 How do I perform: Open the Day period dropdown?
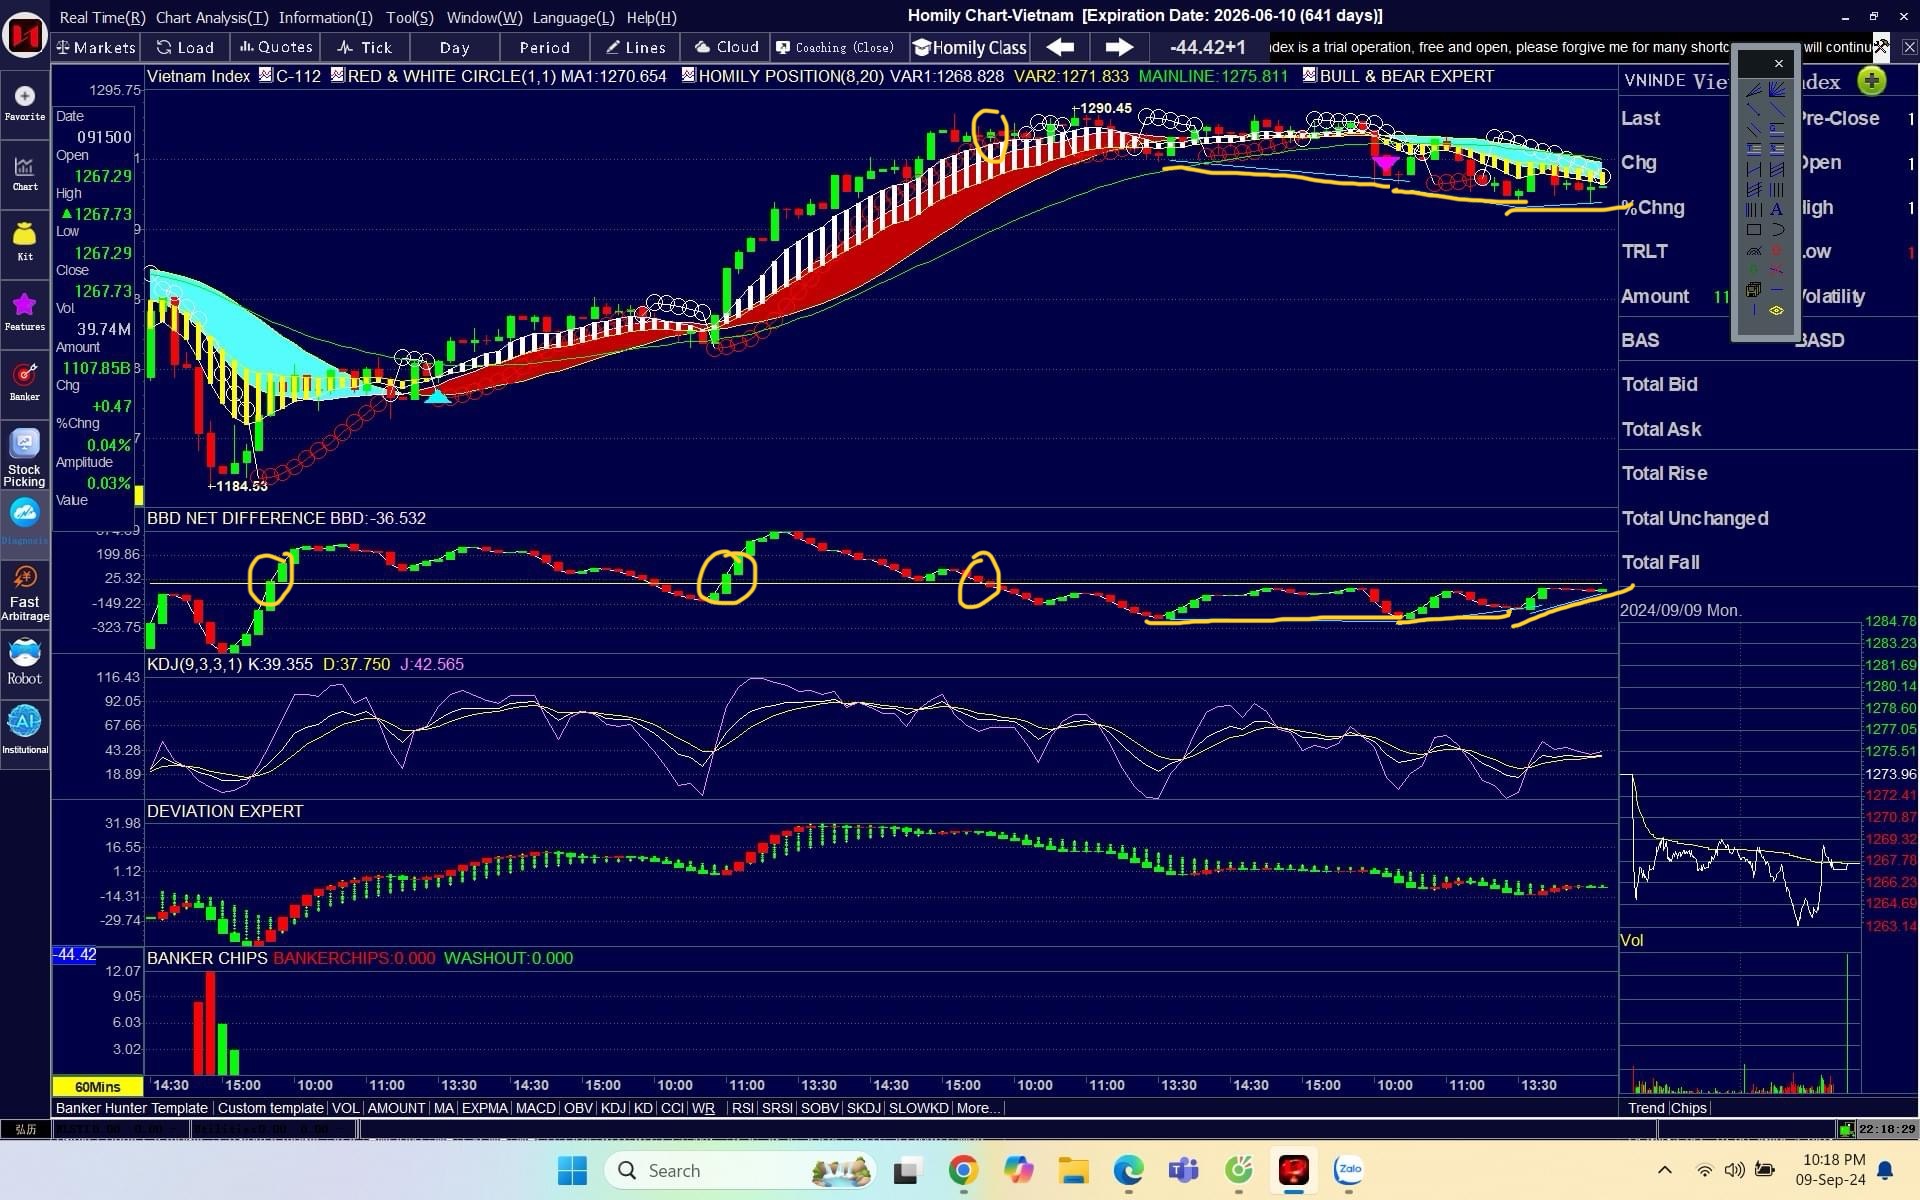454,47
